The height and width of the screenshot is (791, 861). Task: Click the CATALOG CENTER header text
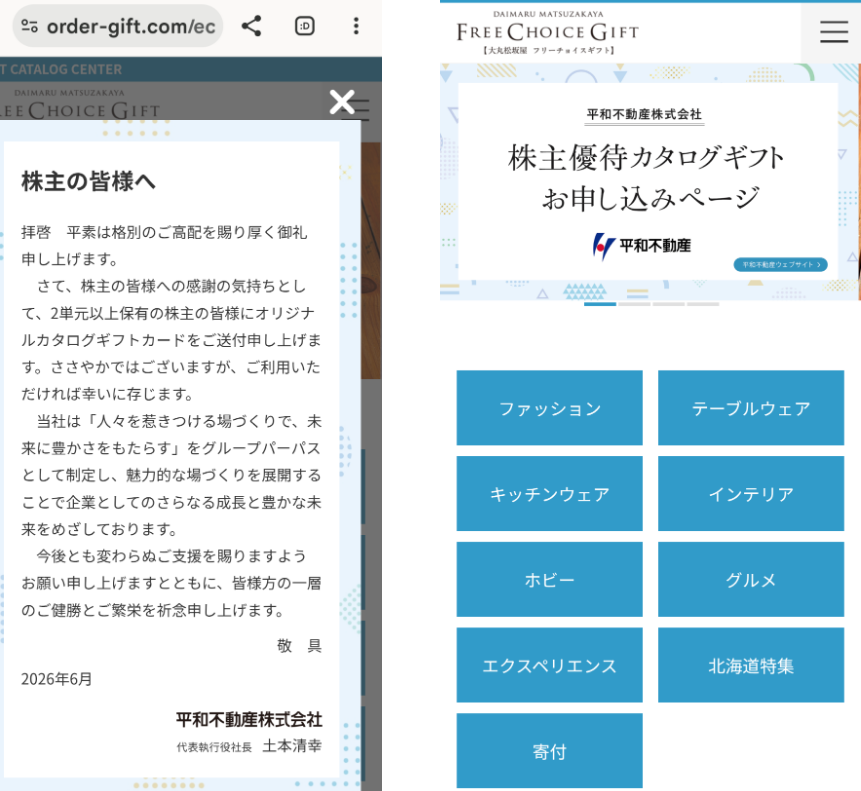pos(61,70)
